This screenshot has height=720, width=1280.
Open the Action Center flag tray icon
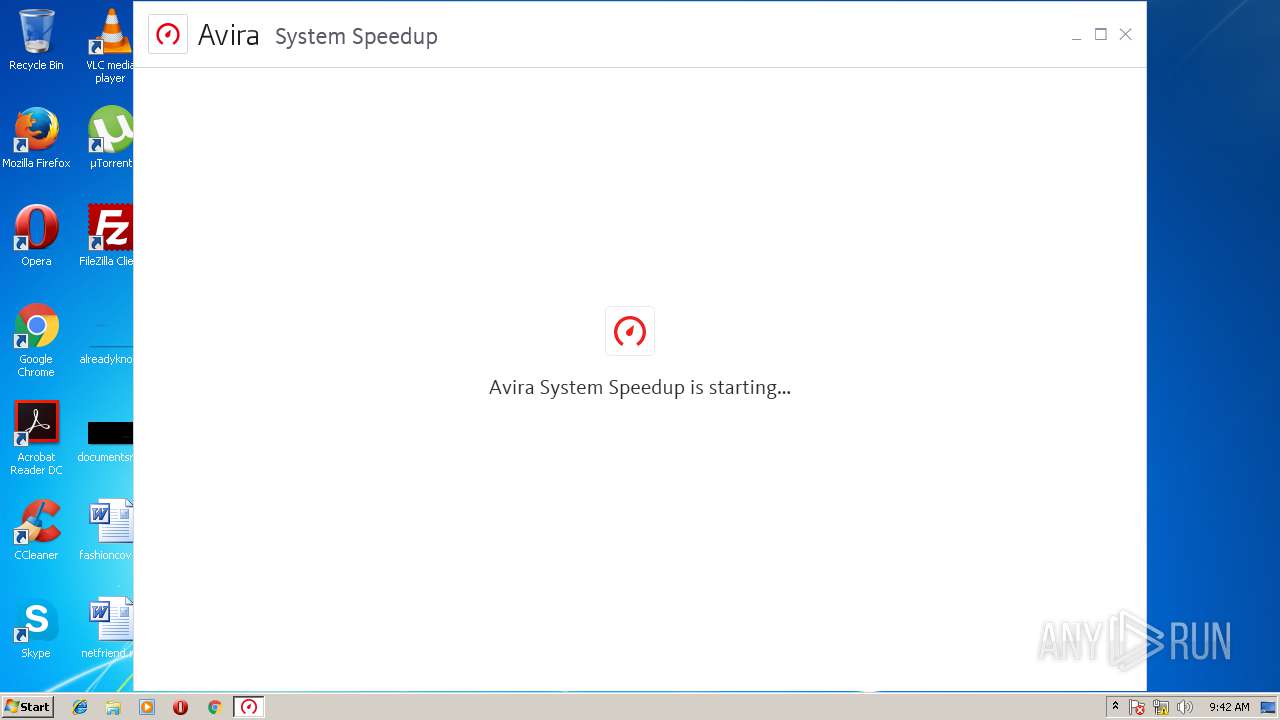point(1137,707)
